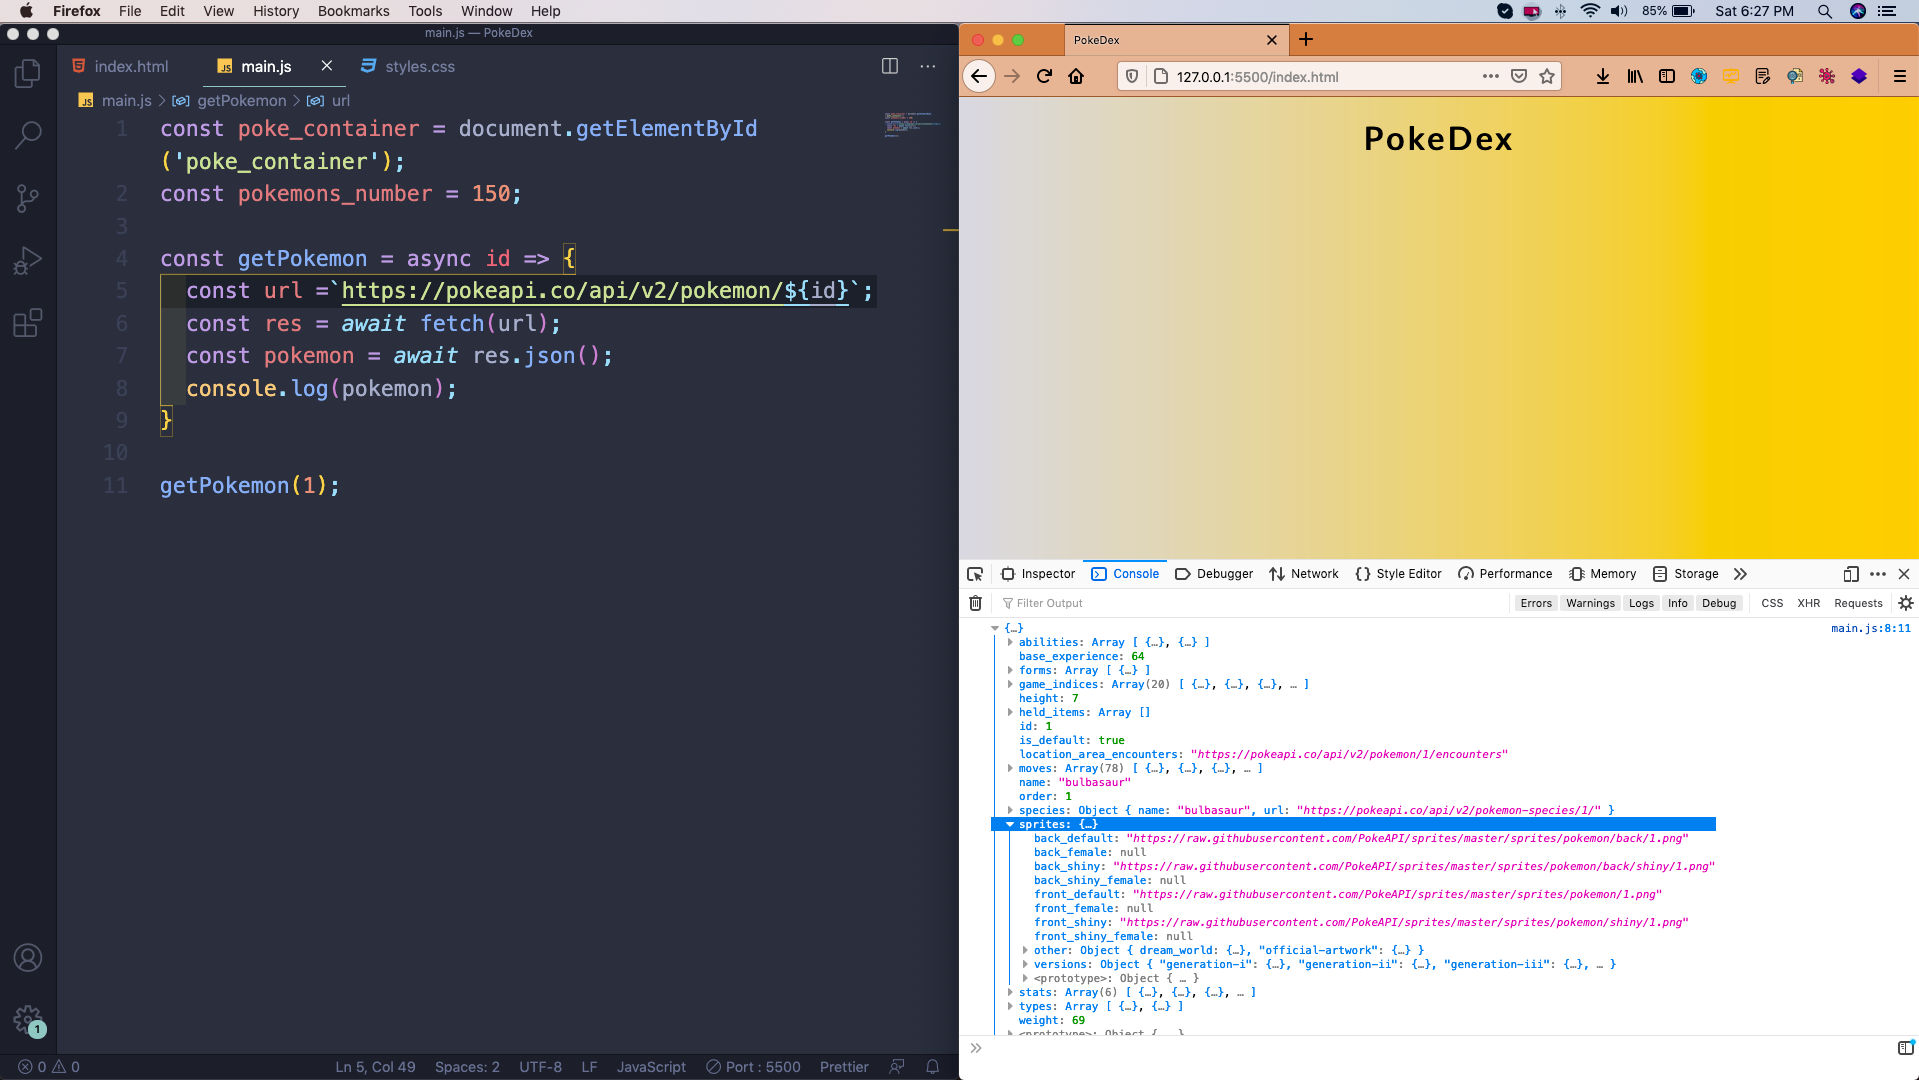
Task: Toggle the Warnings console filter
Action: tap(1590, 603)
